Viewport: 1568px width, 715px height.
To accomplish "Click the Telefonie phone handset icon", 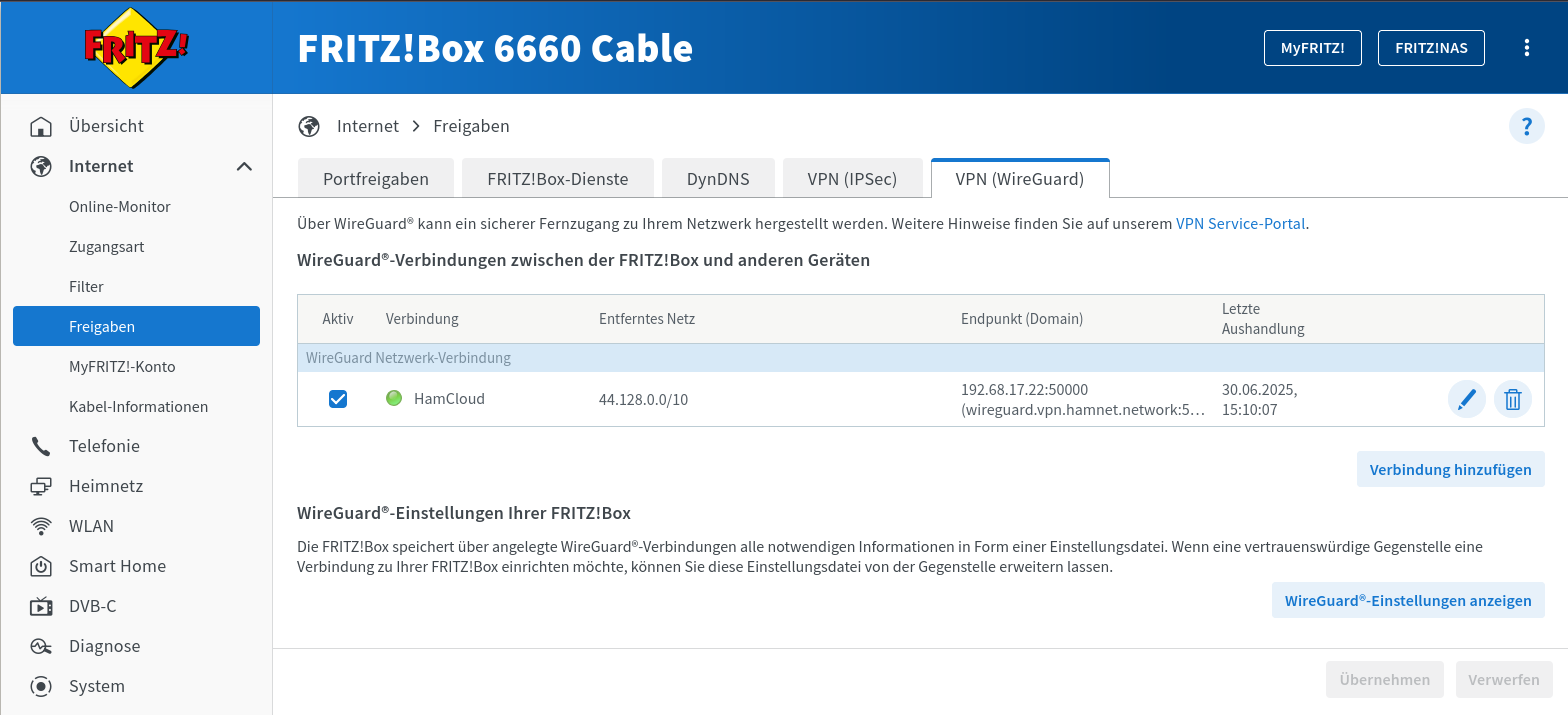I will pos(41,446).
